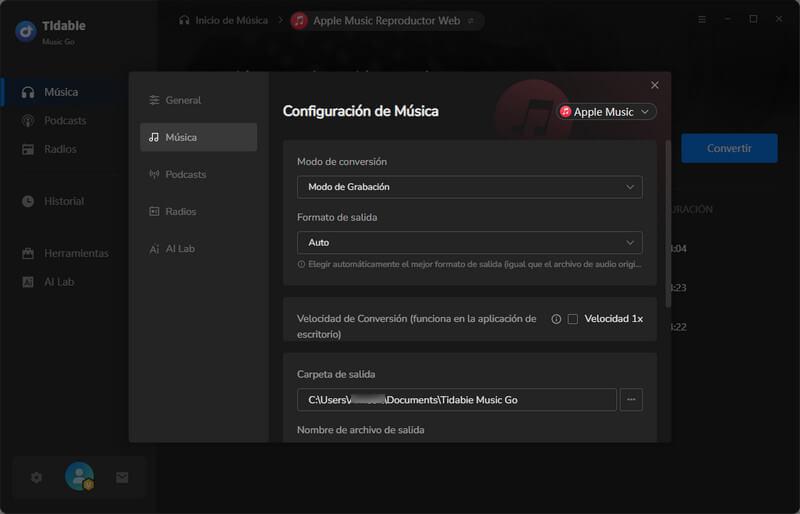Click the info icon beside Velocidad 1x
Screen dimensions: 800x514
pyautogui.click(x=556, y=319)
